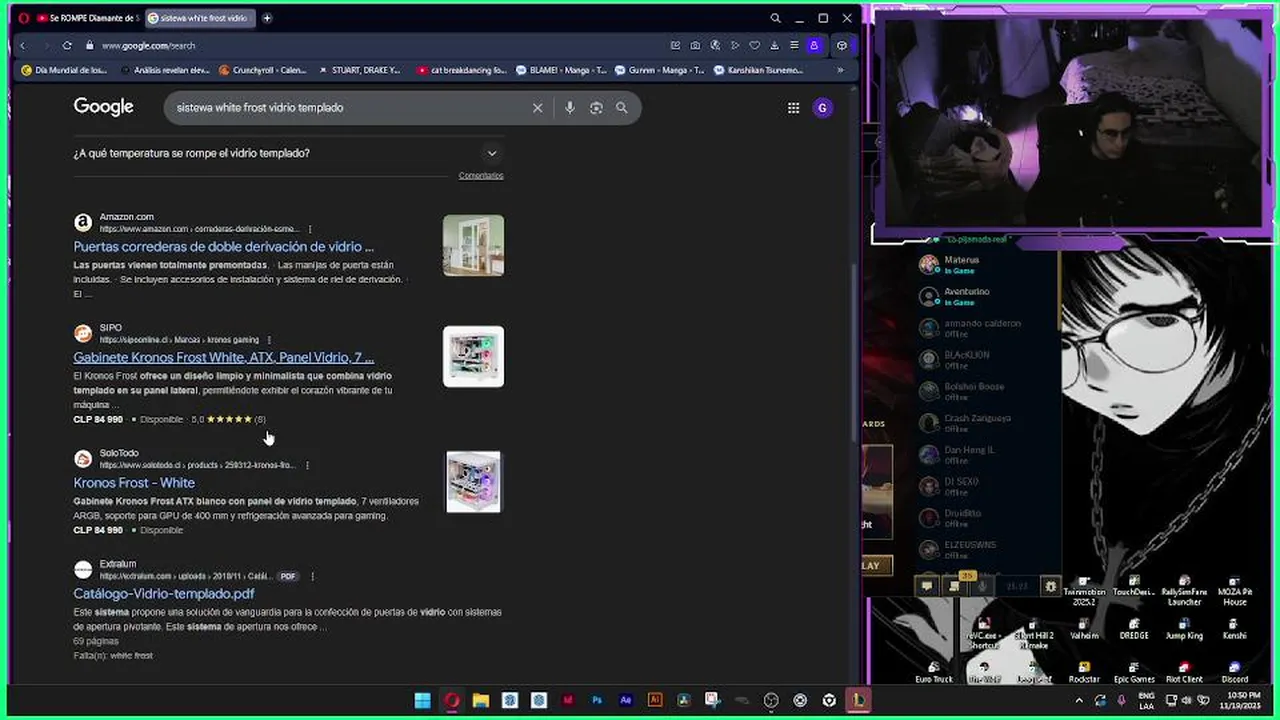Screen dimensions: 1280x720
Task: Expand the bookmarks bar overflow chevron
Action: [840, 70]
